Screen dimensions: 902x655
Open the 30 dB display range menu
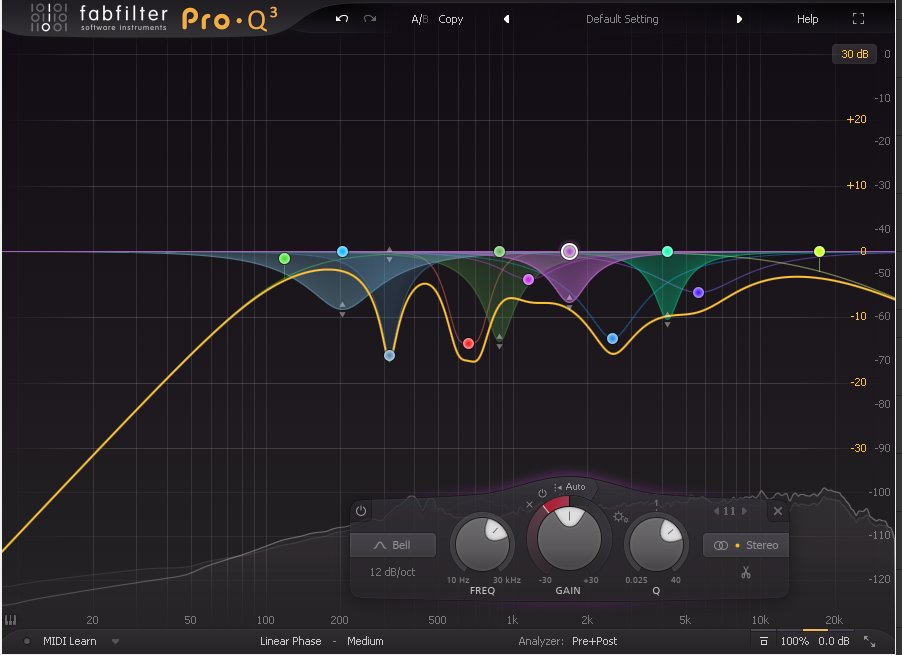tap(854, 54)
